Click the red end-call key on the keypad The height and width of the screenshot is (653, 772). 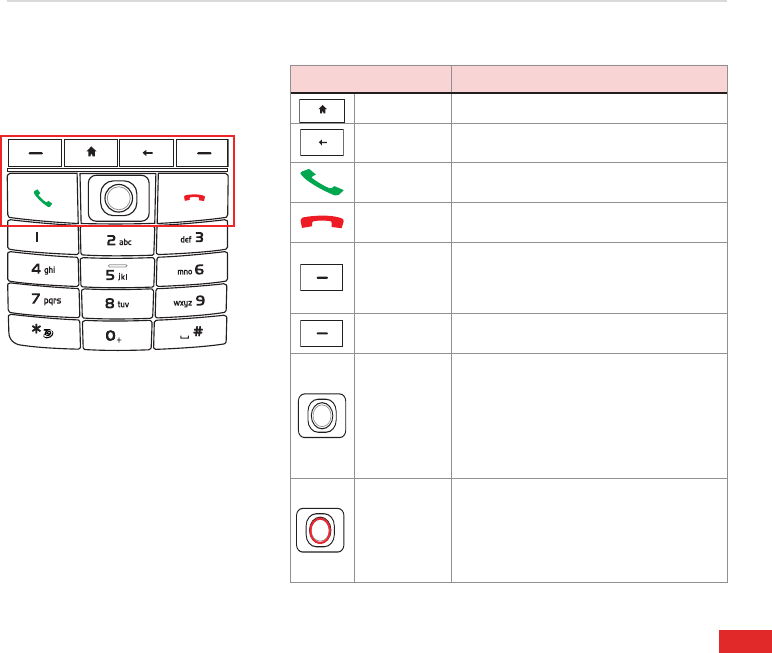pyautogui.click(x=193, y=197)
